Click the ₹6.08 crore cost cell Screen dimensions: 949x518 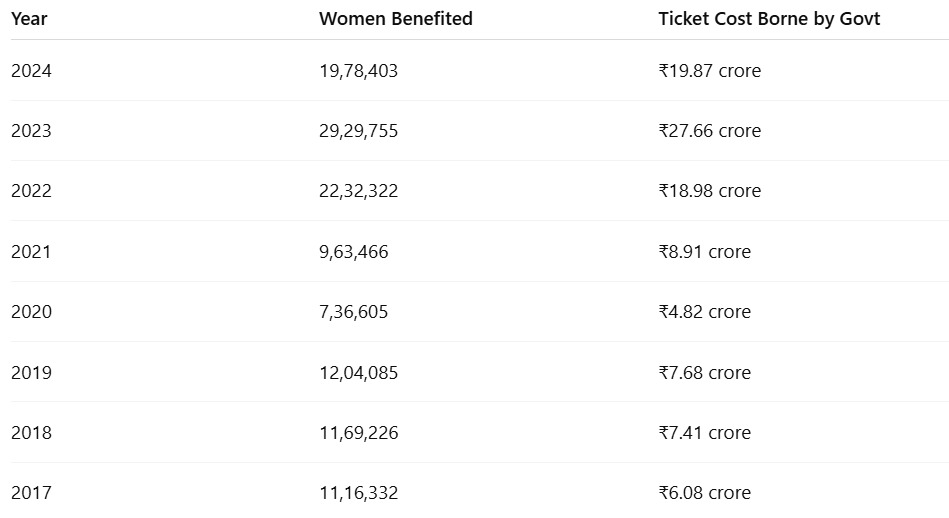tap(704, 493)
